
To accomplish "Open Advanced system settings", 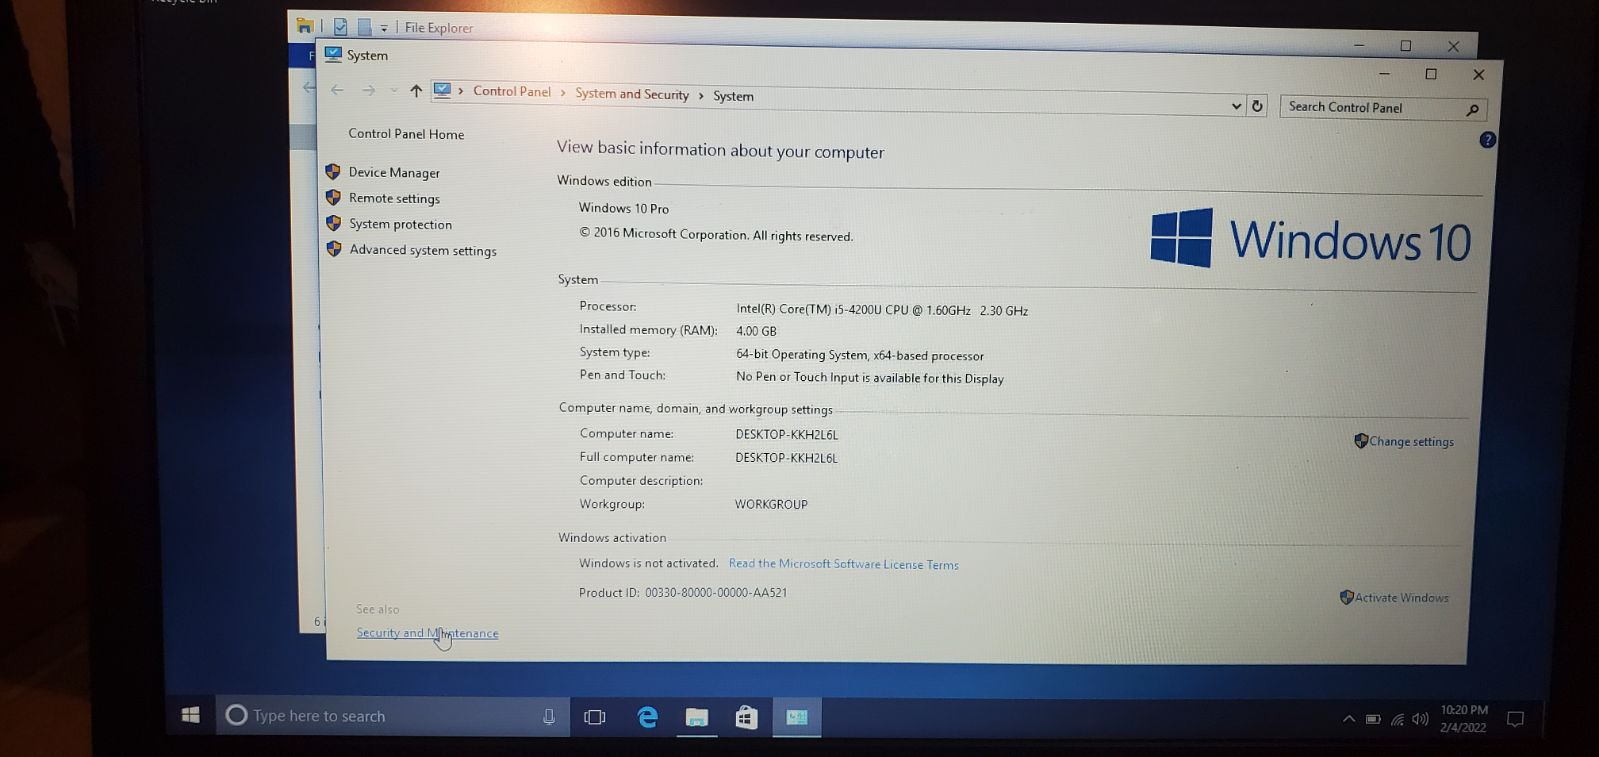I will [423, 251].
